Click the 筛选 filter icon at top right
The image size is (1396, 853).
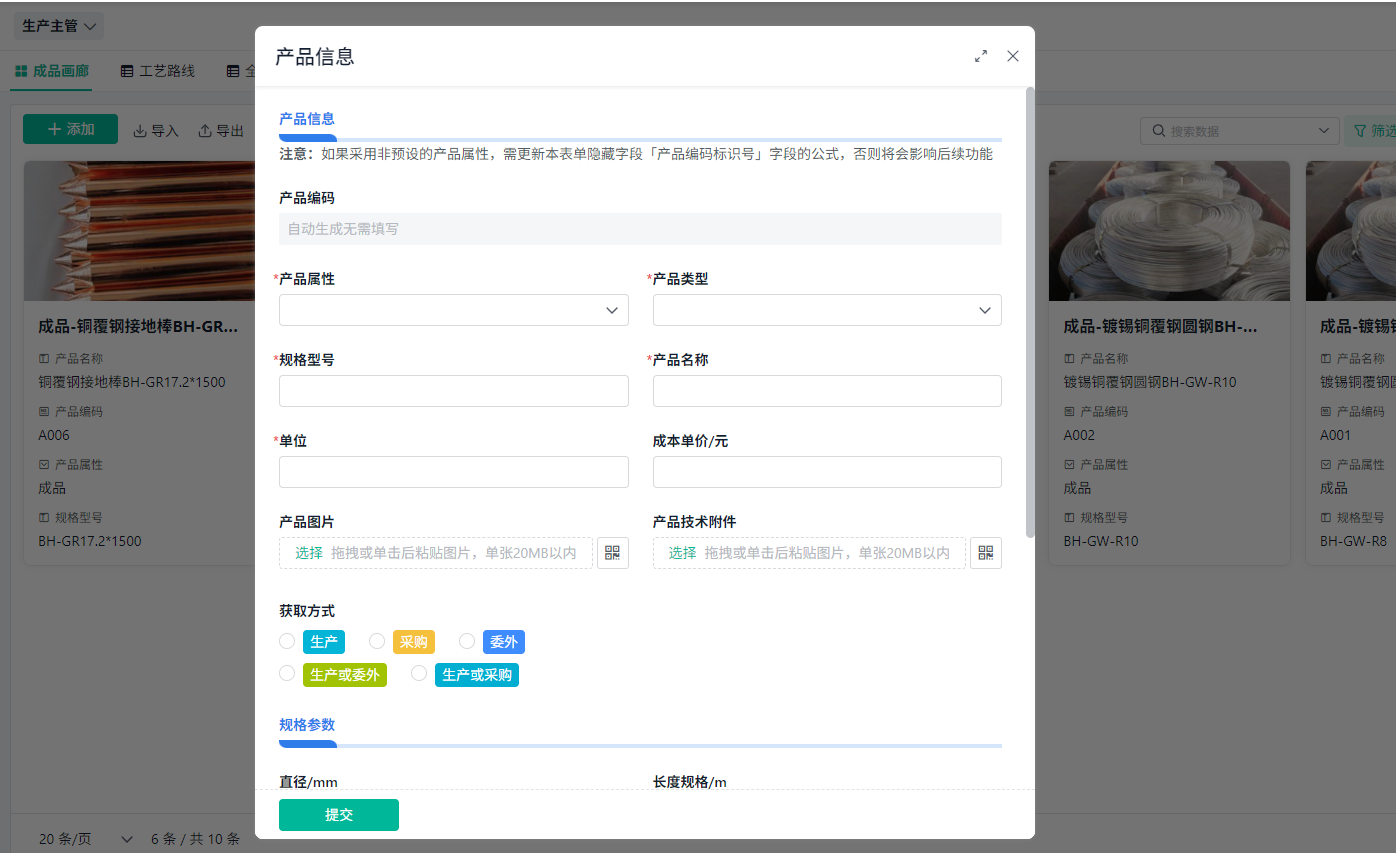pos(1360,130)
